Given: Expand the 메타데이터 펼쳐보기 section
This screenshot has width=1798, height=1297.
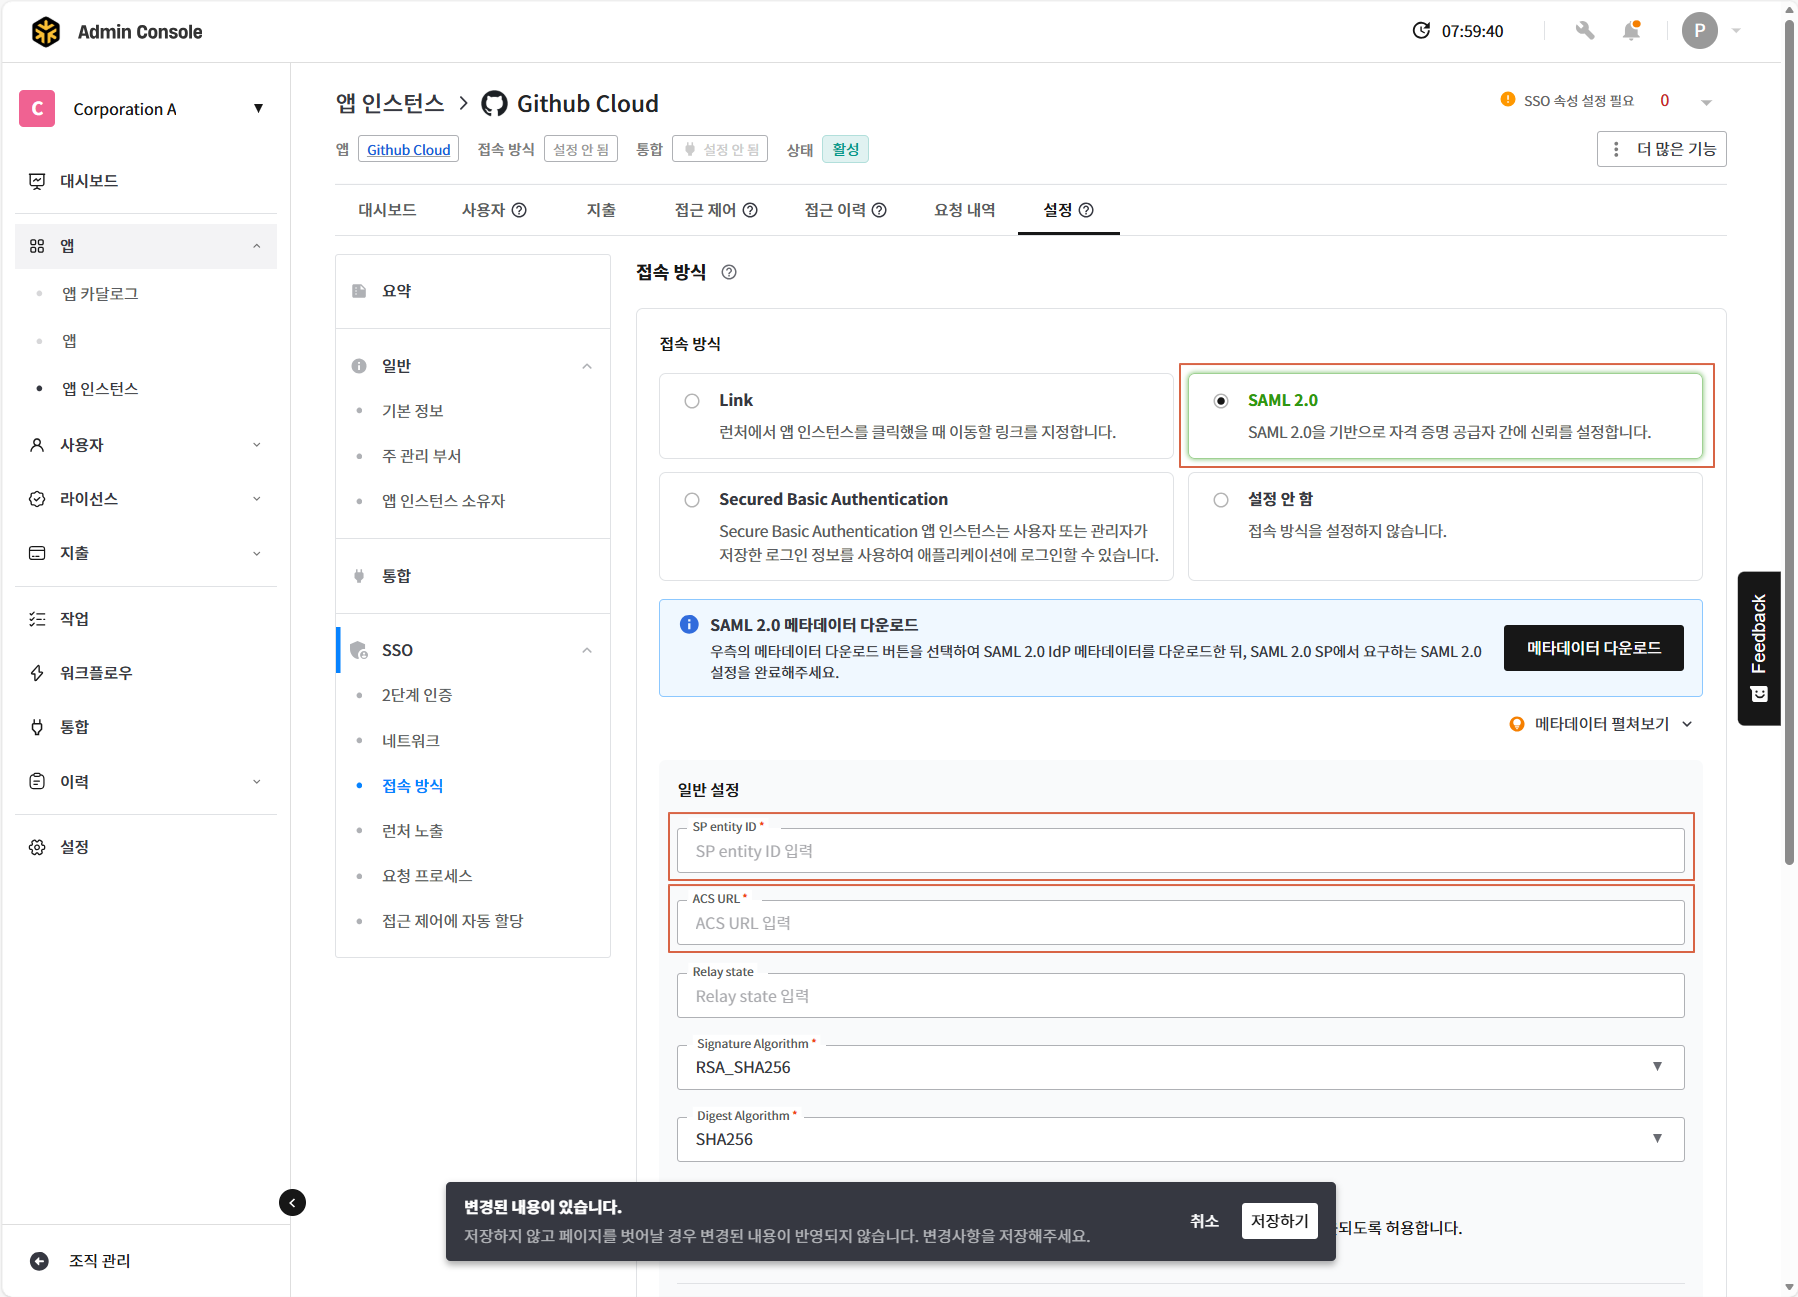Looking at the screenshot, I should coord(1601,724).
